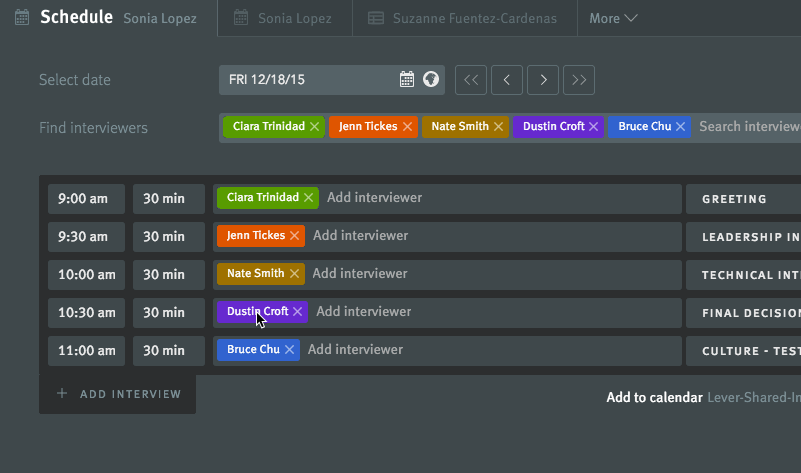Click Add interviewer in the 11:00 am row

356,349
